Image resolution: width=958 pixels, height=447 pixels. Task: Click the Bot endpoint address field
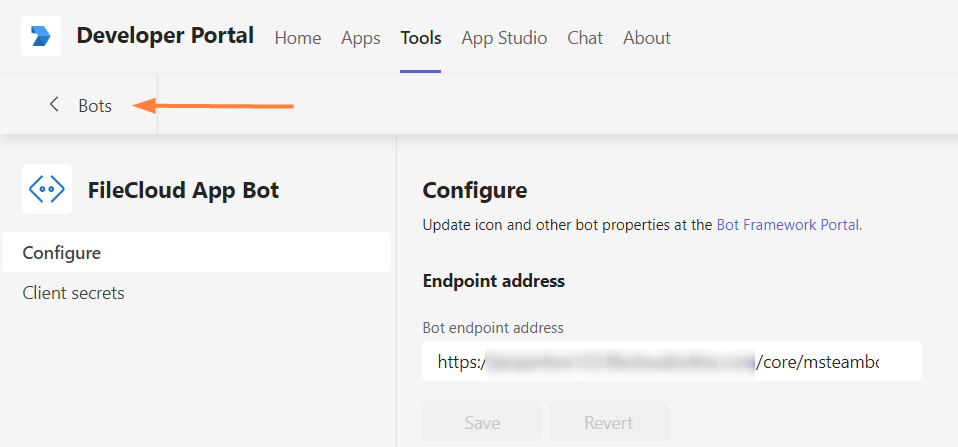click(x=671, y=361)
